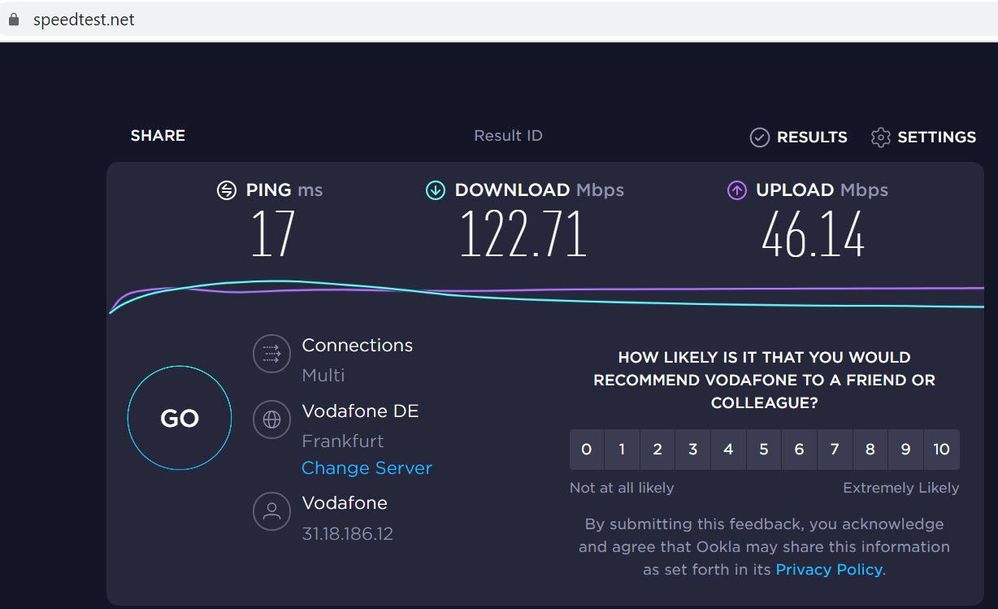Select rating 5 in the survey
Viewport: 998px width, 609px height.
pos(763,449)
